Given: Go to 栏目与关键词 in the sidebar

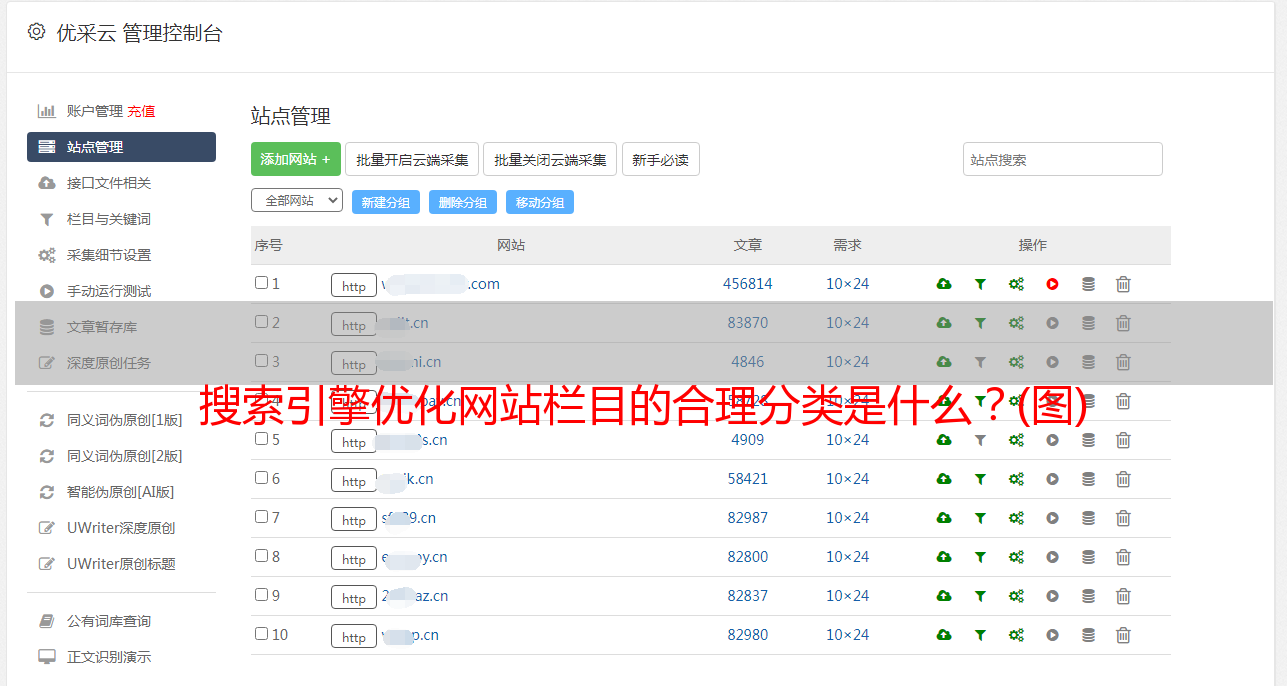Looking at the screenshot, I should pyautogui.click(x=109, y=219).
